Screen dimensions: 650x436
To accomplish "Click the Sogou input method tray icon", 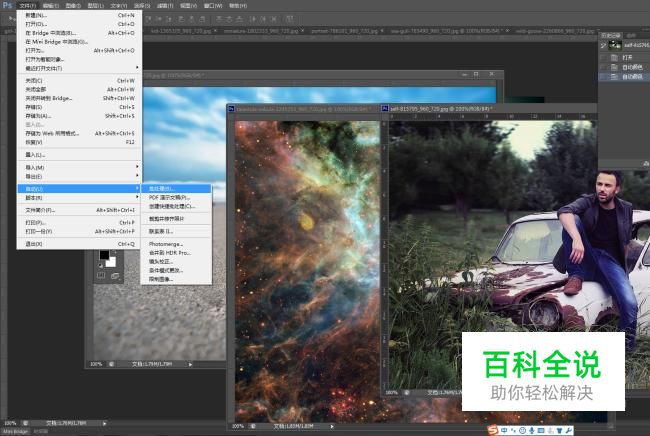I will pos(493,430).
